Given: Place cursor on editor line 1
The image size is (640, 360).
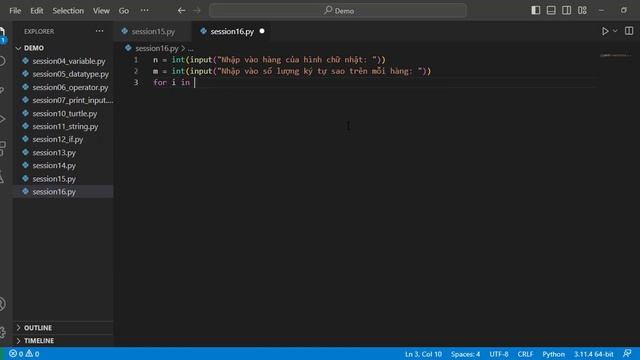Looking at the screenshot, I should tap(269, 60).
